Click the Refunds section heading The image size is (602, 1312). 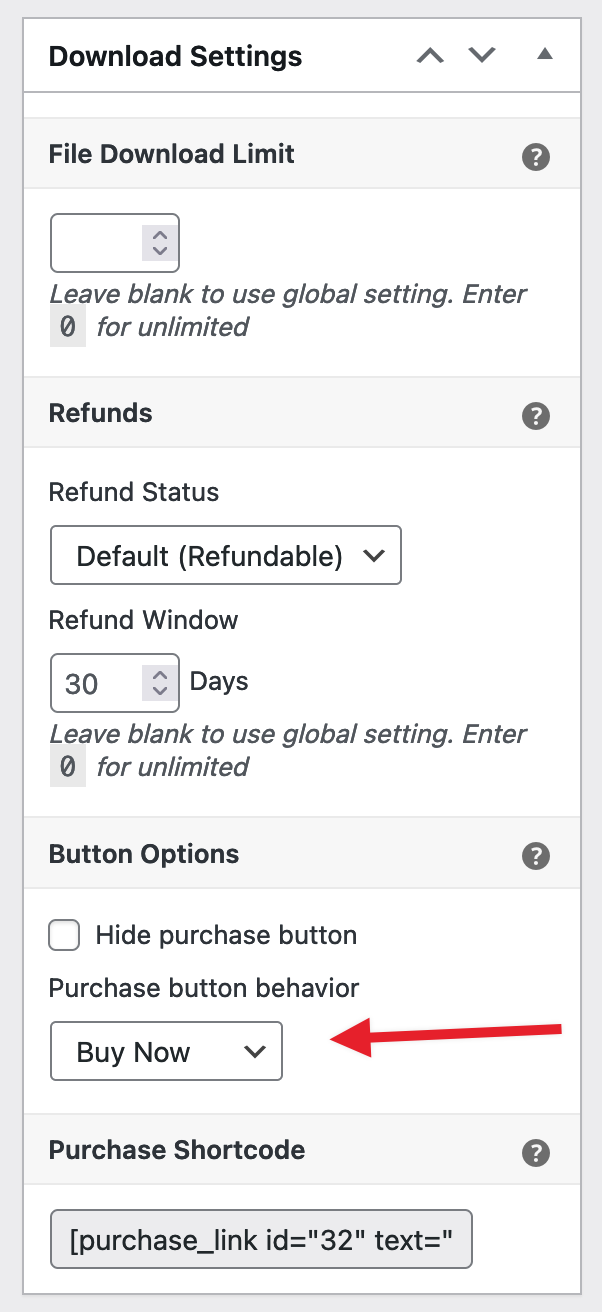101,414
